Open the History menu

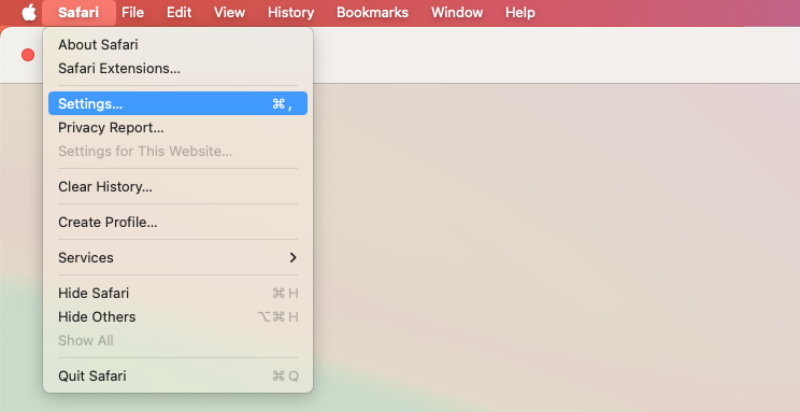click(291, 12)
